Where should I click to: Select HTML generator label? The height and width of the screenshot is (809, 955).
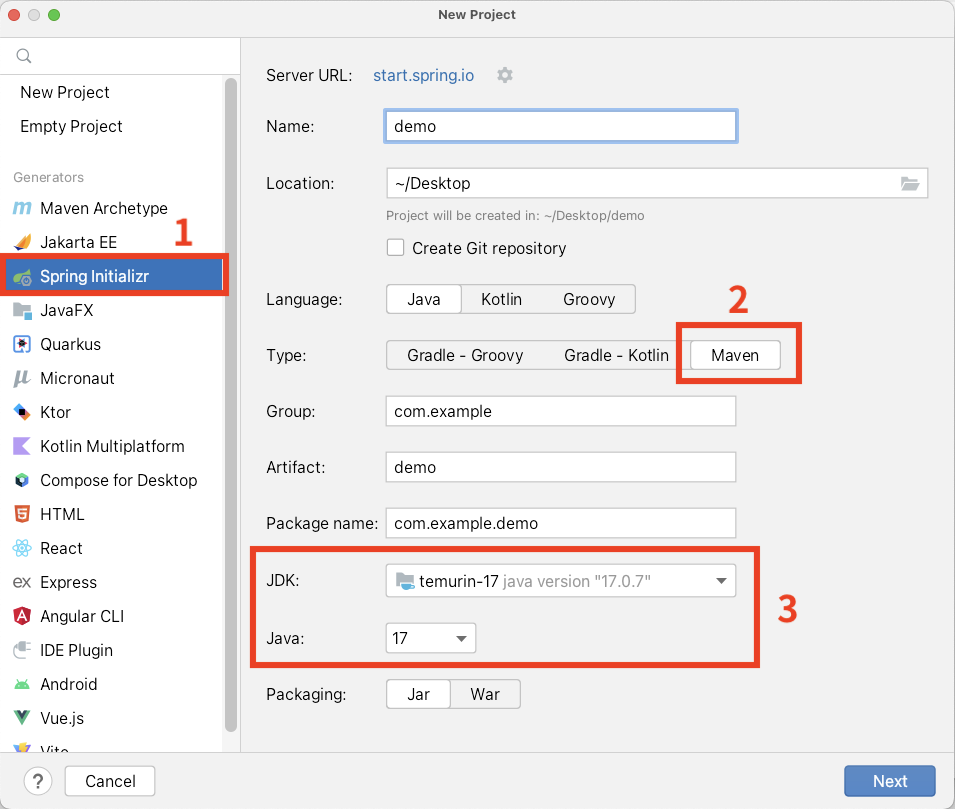(x=62, y=514)
